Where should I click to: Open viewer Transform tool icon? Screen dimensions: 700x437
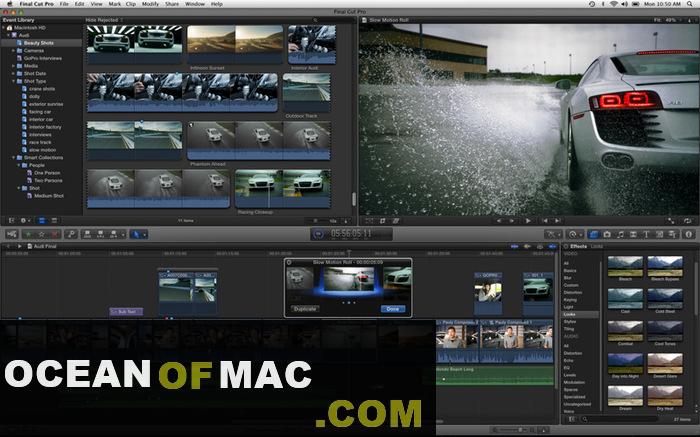(x=369, y=221)
